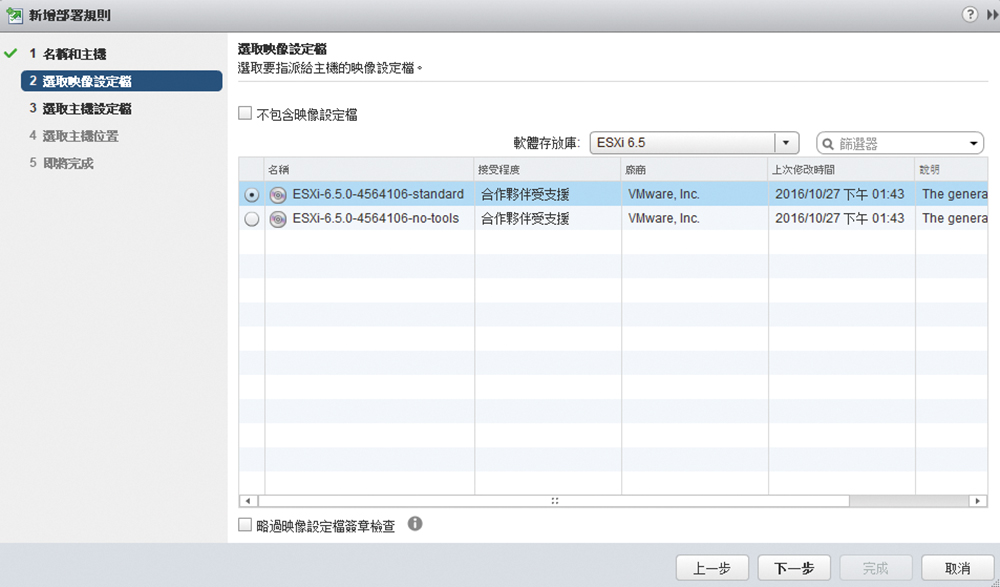Tick the 略過映像設定檔簽章檢查 checkbox

tap(245, 524)
